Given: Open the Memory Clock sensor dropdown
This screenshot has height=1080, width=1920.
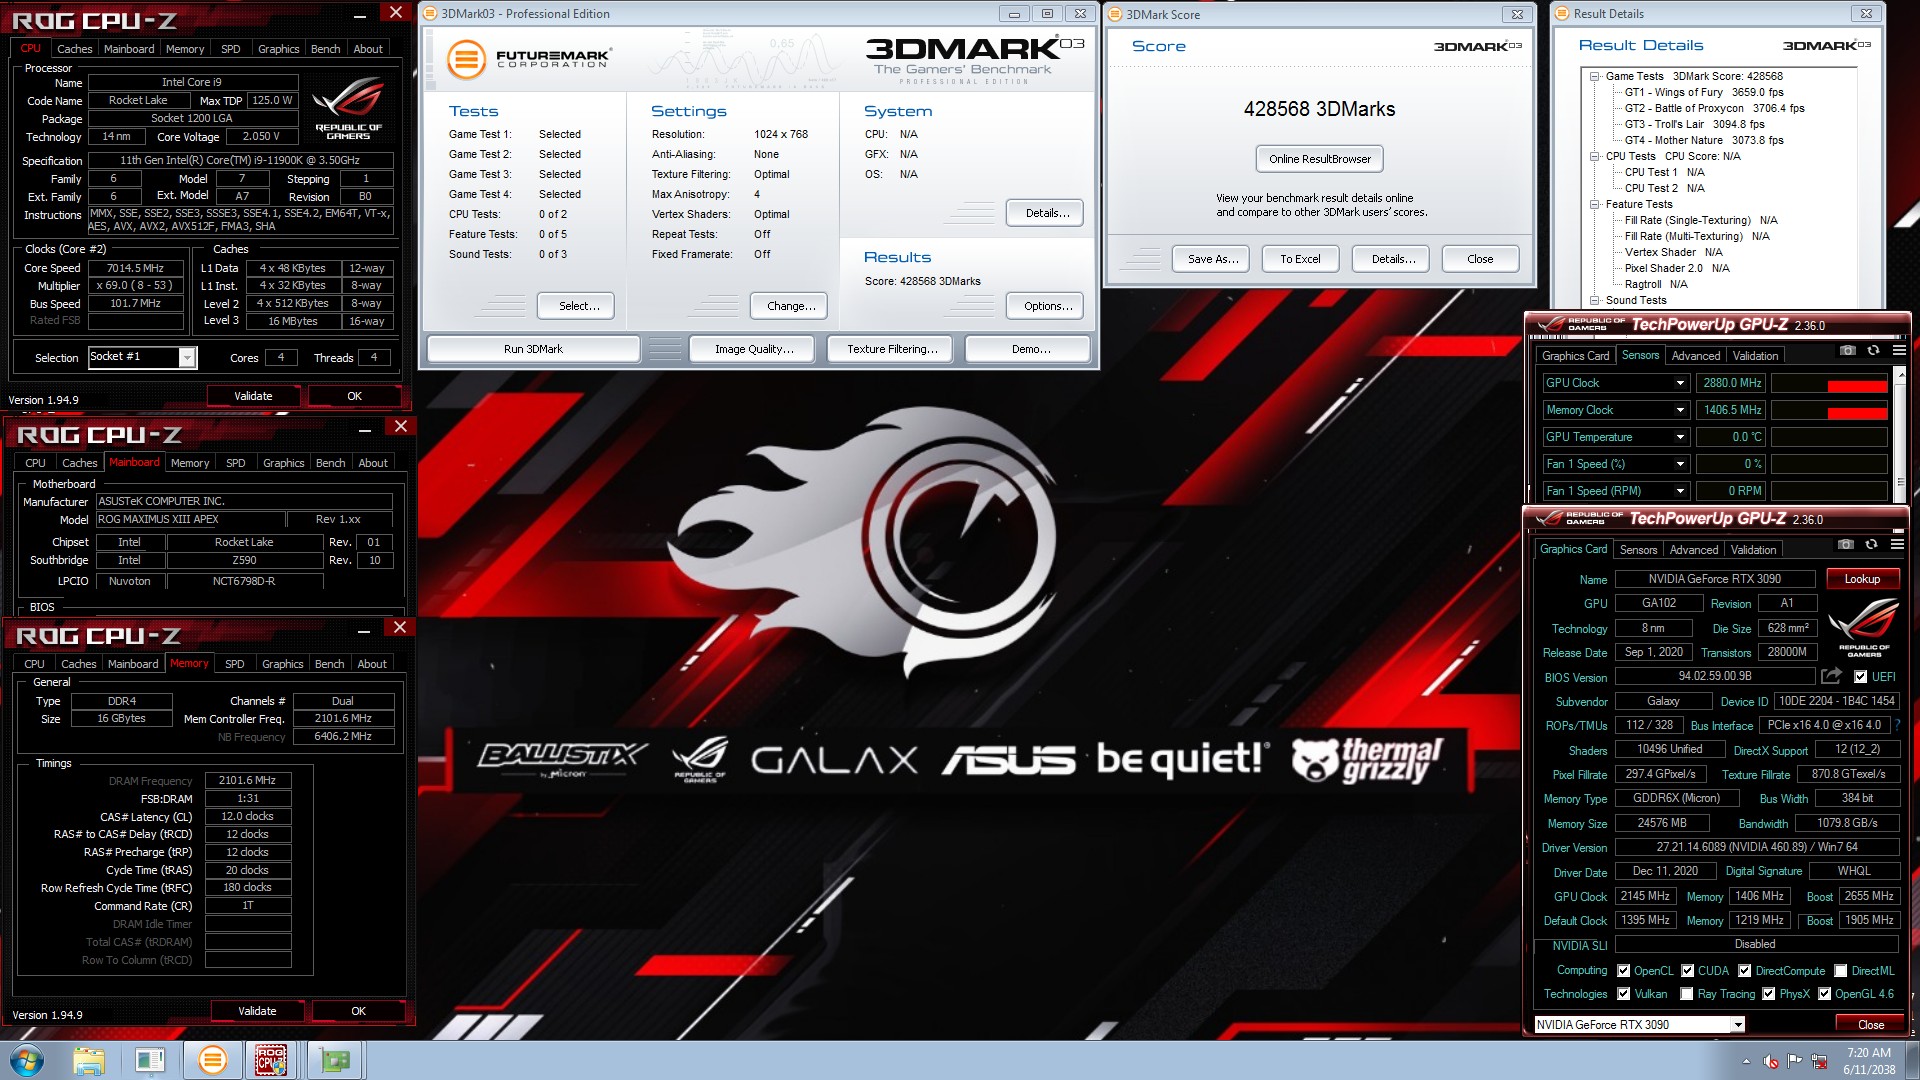Looking at the screenshot, I should [x=1680, y=410].
